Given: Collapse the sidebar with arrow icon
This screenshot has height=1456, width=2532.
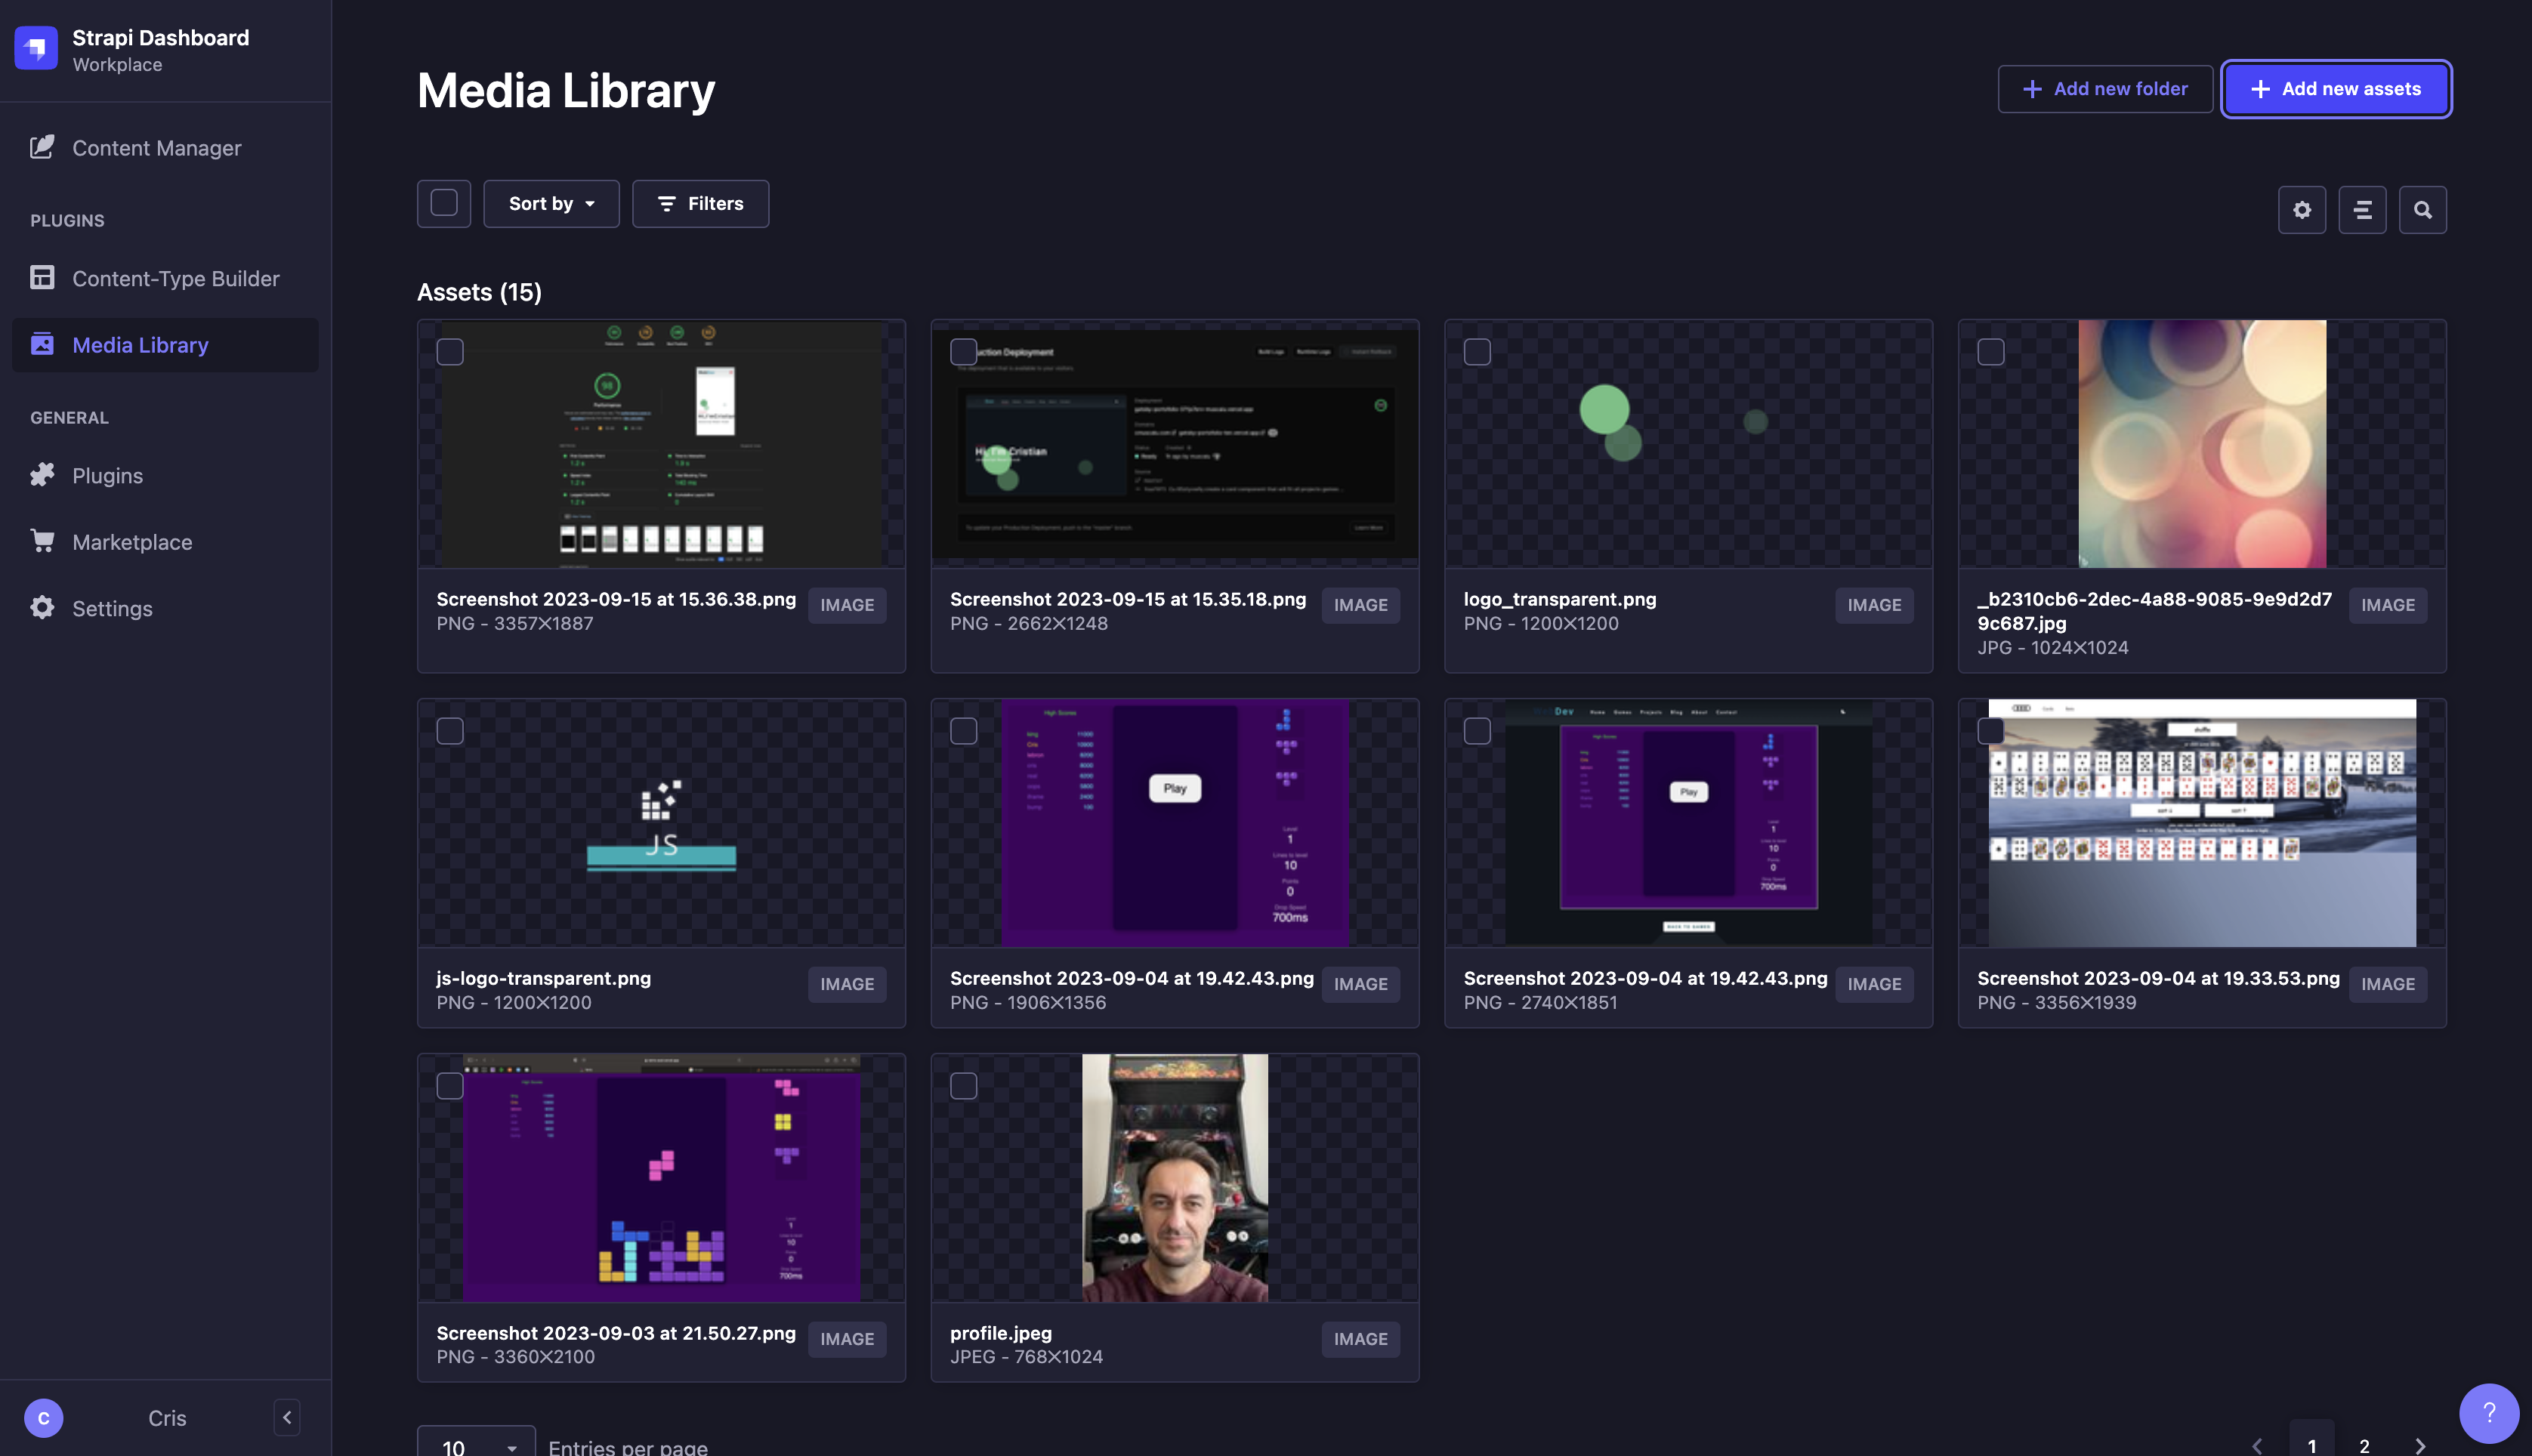Looking at the screenshot, I should 287,1417.
